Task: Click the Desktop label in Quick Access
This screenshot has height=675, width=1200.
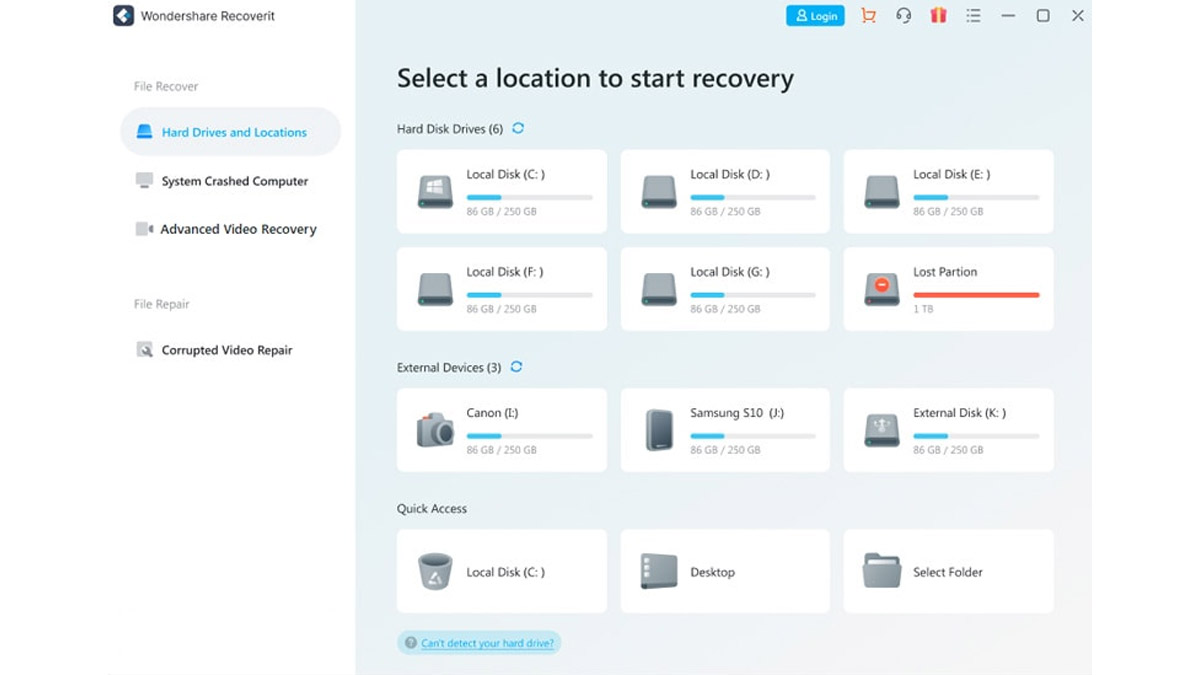Action: tap(713, 572)
